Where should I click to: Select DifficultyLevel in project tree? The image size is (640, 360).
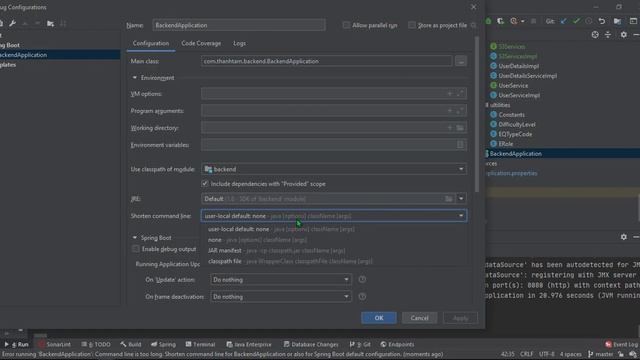pos(517,124)
